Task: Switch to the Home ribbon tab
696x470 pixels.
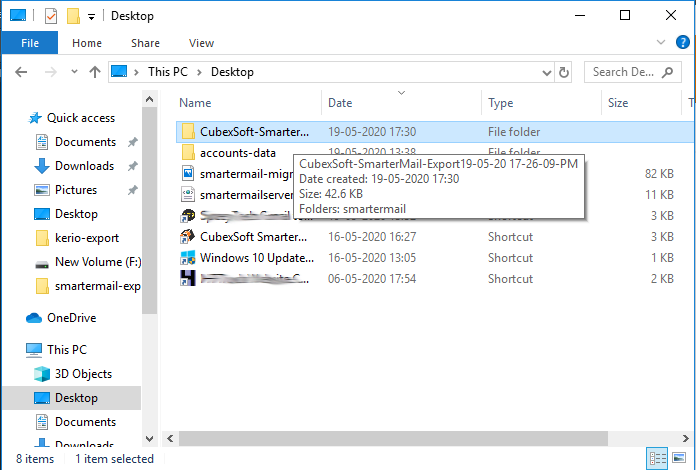Action: (87, 43)
